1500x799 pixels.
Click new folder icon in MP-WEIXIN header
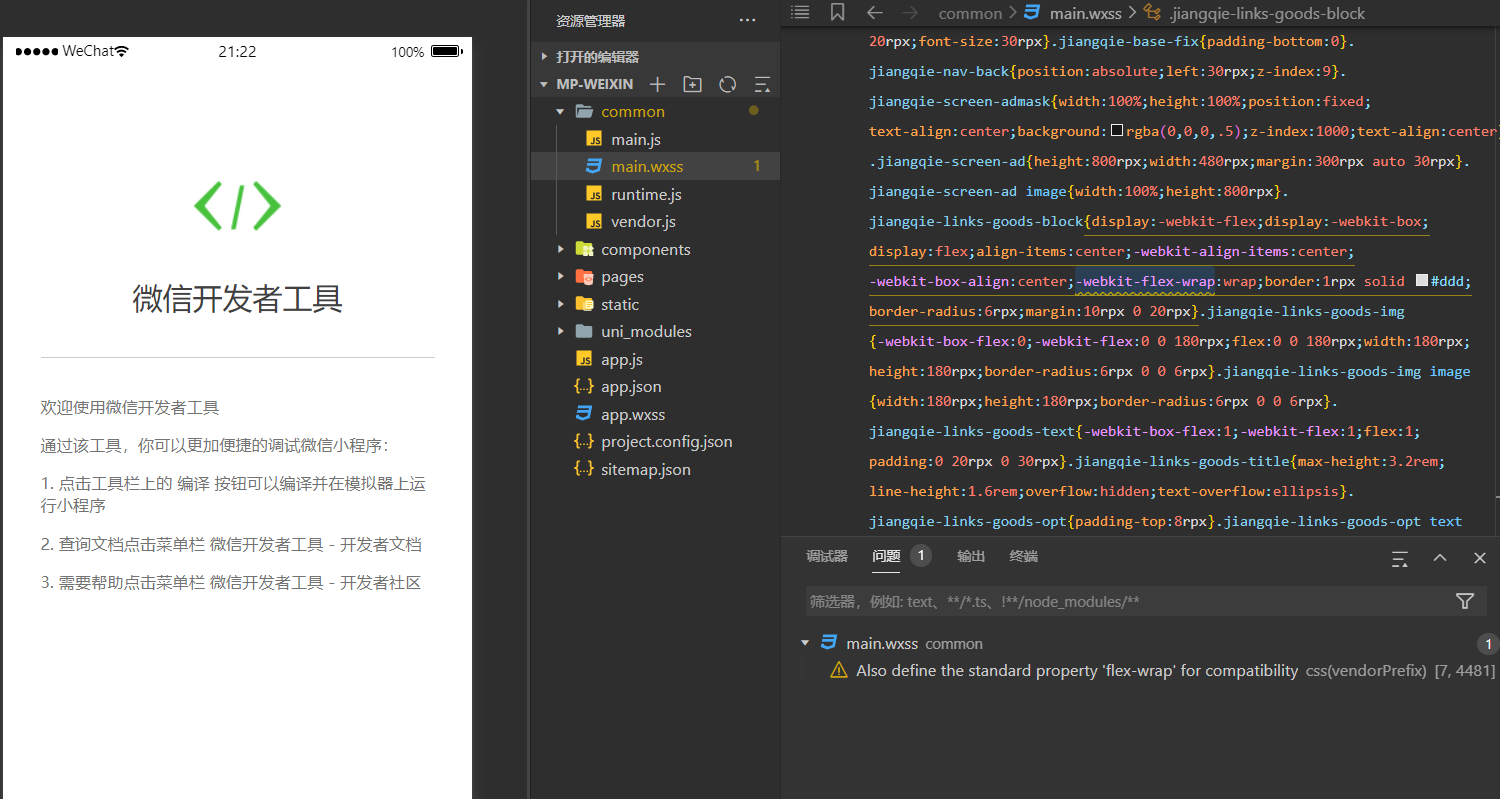692,84
